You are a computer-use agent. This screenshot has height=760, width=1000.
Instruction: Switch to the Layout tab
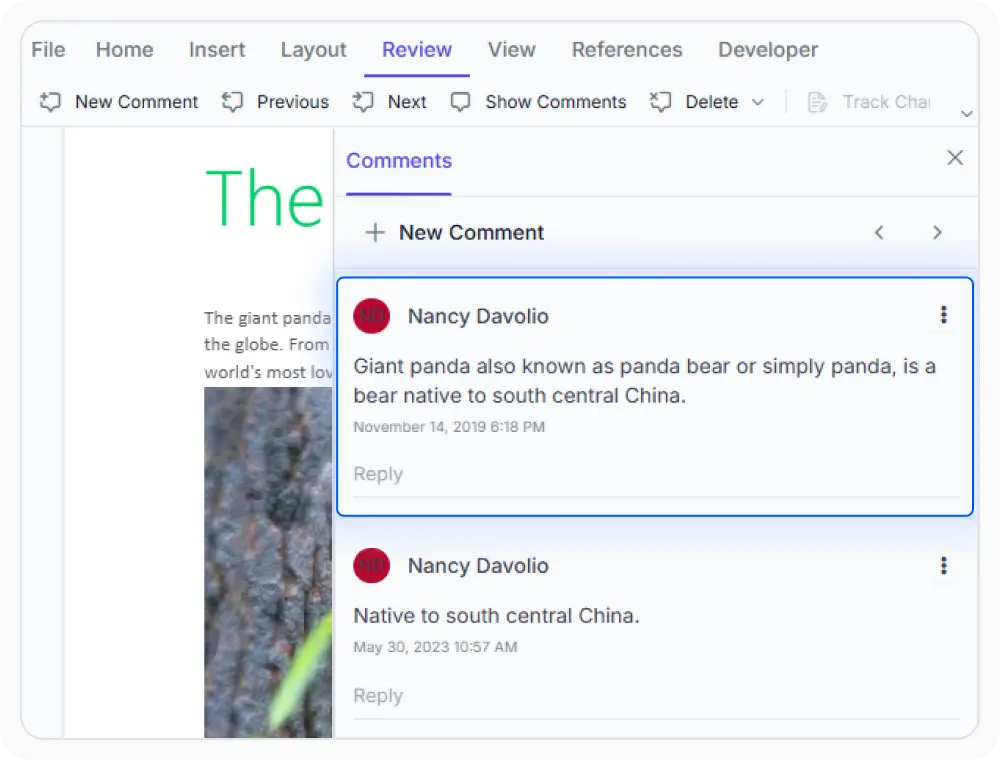point(314,50)
